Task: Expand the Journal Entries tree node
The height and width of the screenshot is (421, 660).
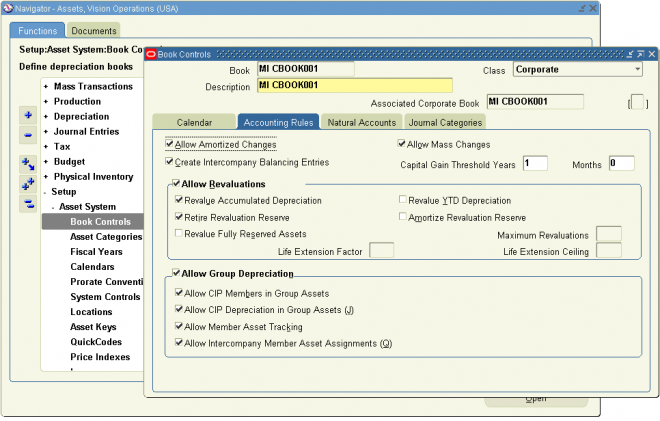Action: click(46, 132)
